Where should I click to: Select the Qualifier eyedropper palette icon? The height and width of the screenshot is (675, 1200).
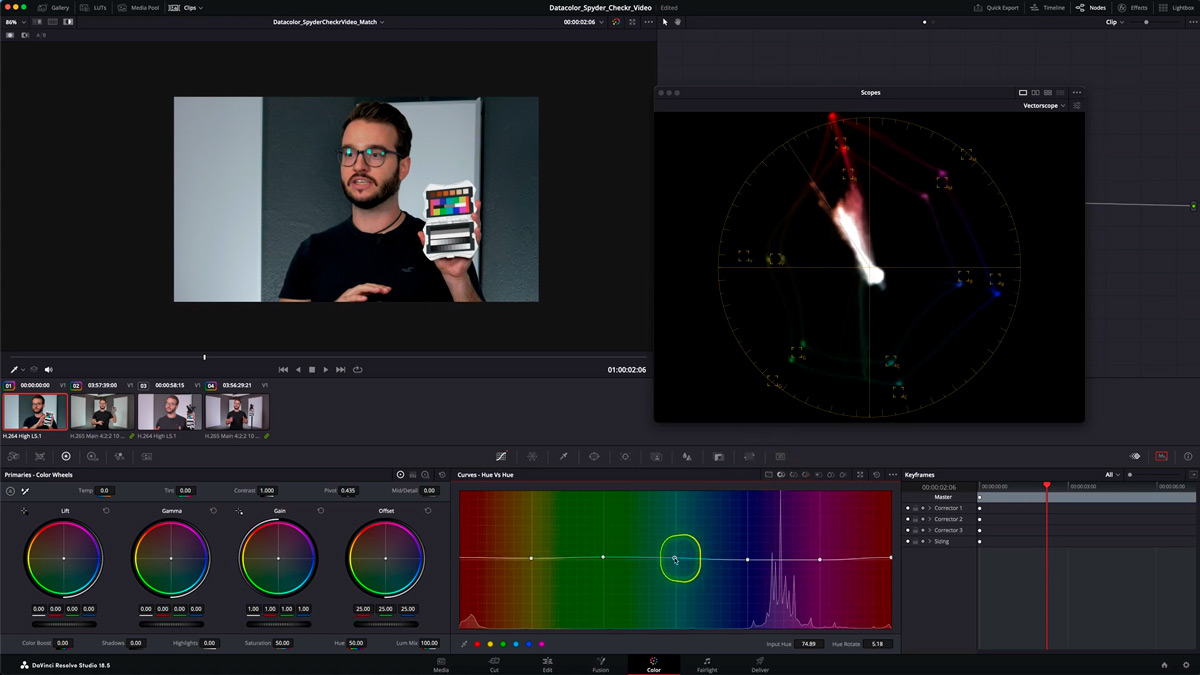(x=563, y=456)
